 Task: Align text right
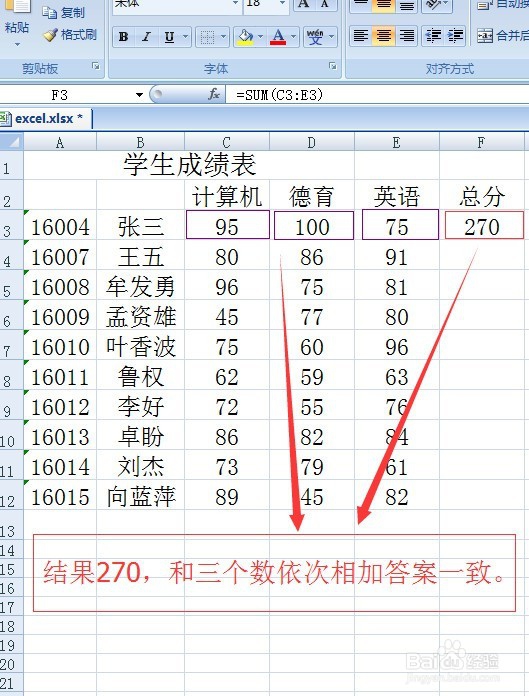[x=407, y=36]
